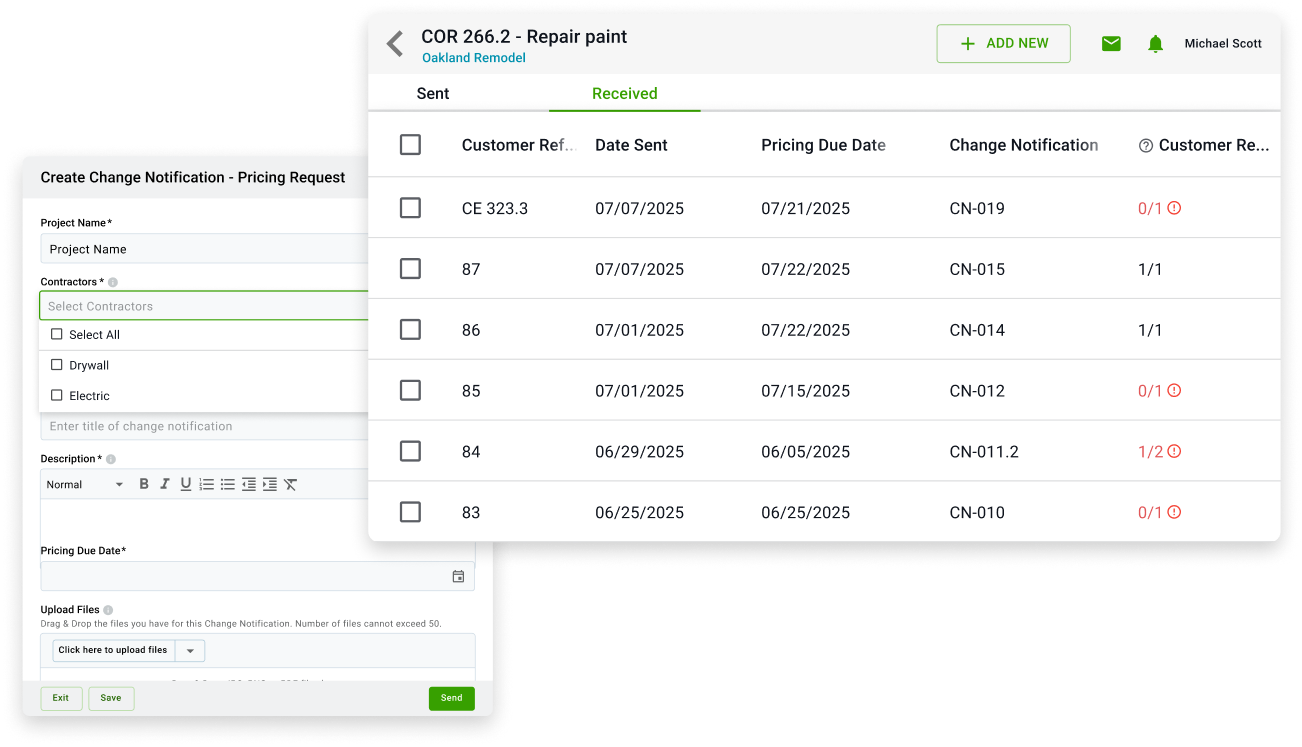This screenshot has height=747, width=1302.
Task: Click the clear formatting icon
Action: pos(290,484)
